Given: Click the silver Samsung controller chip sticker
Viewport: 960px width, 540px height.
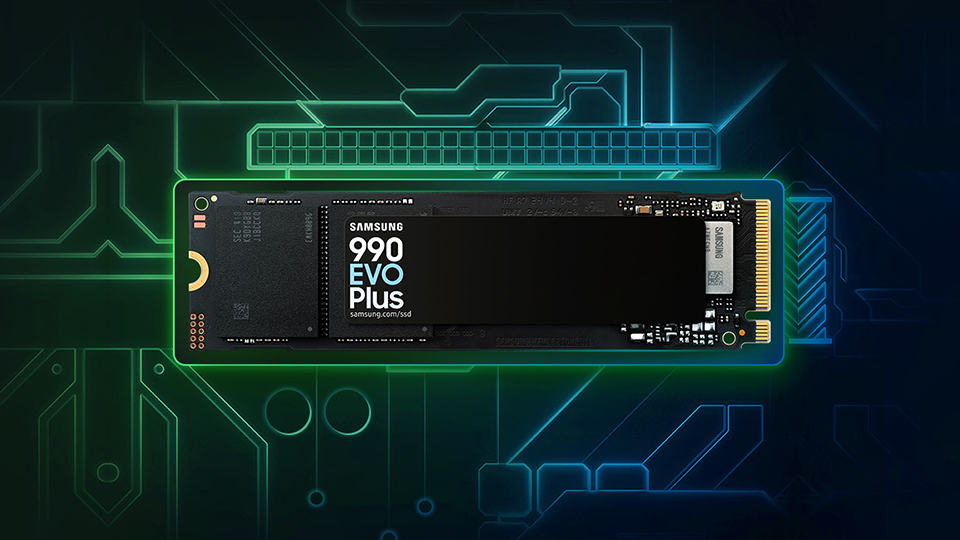Looking at the screenshot, I should [x=719, y=258].
